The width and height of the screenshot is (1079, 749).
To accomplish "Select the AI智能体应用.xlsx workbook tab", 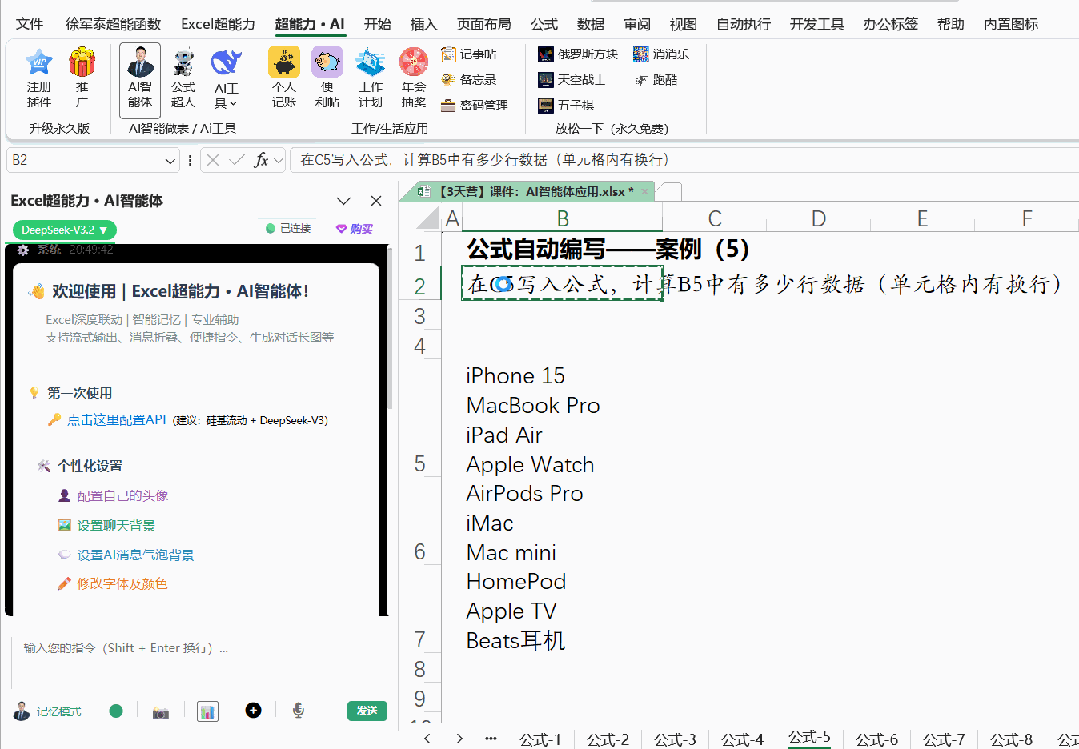I will pos(526,191).
